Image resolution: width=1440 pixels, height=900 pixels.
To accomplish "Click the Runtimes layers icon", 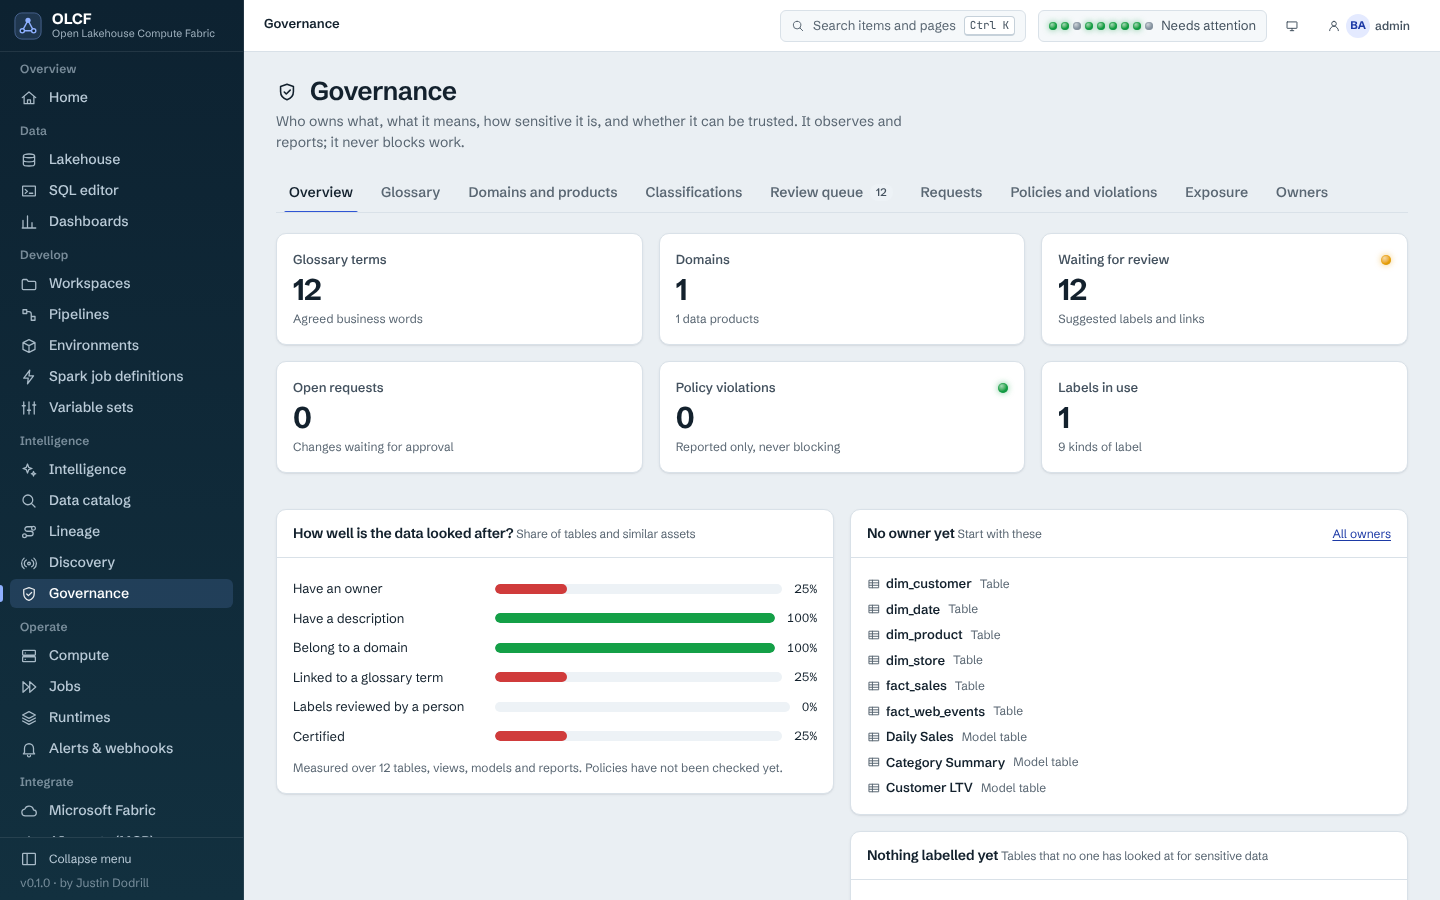I will tap(29, 718).
